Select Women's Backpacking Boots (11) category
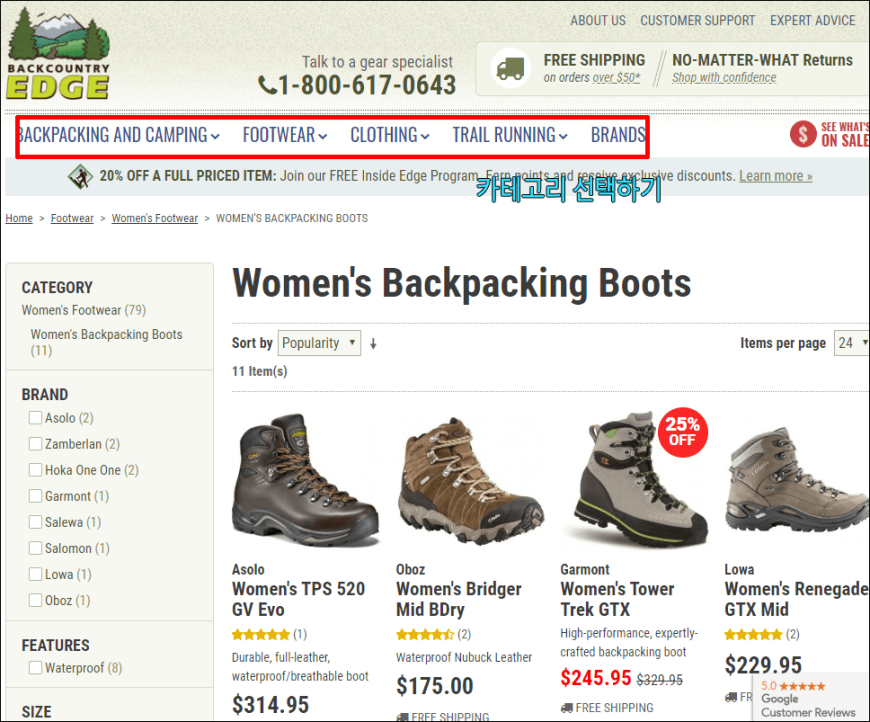The image size is (870, 722). coord(106,342)
